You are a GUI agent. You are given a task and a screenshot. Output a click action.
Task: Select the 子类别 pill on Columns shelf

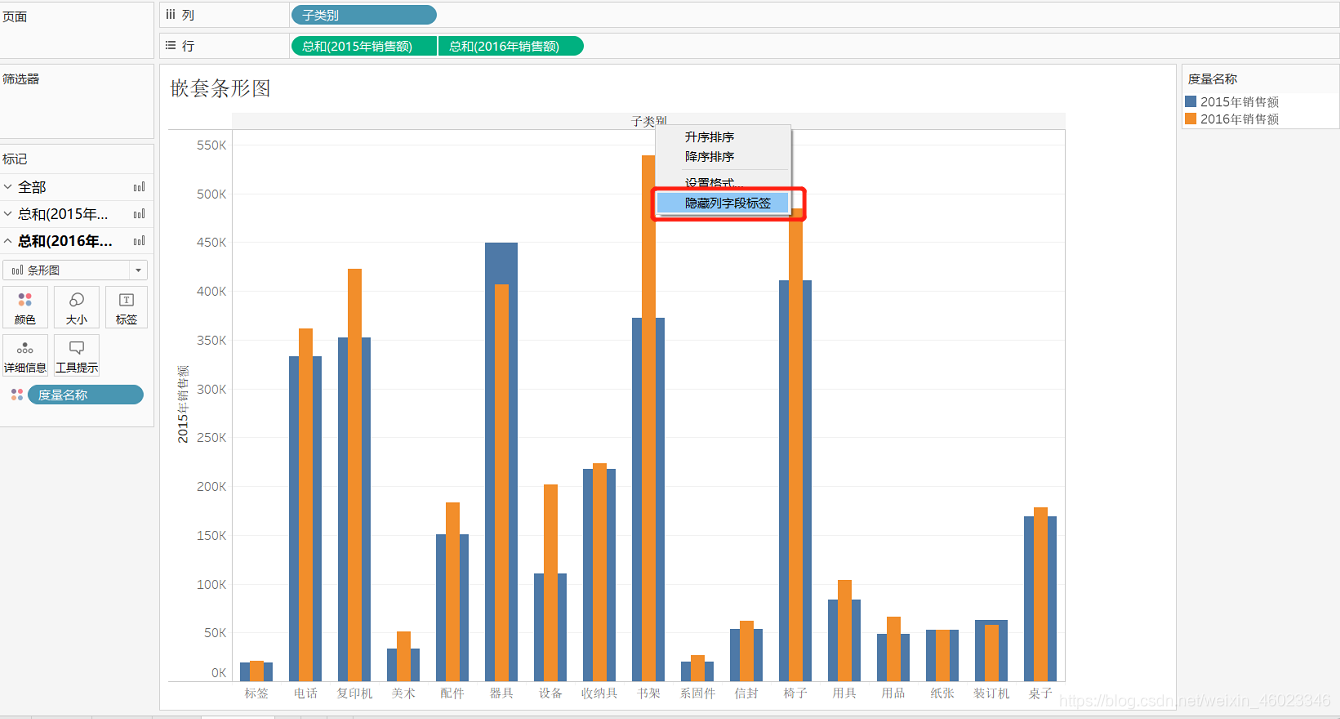tap(363, 15)
